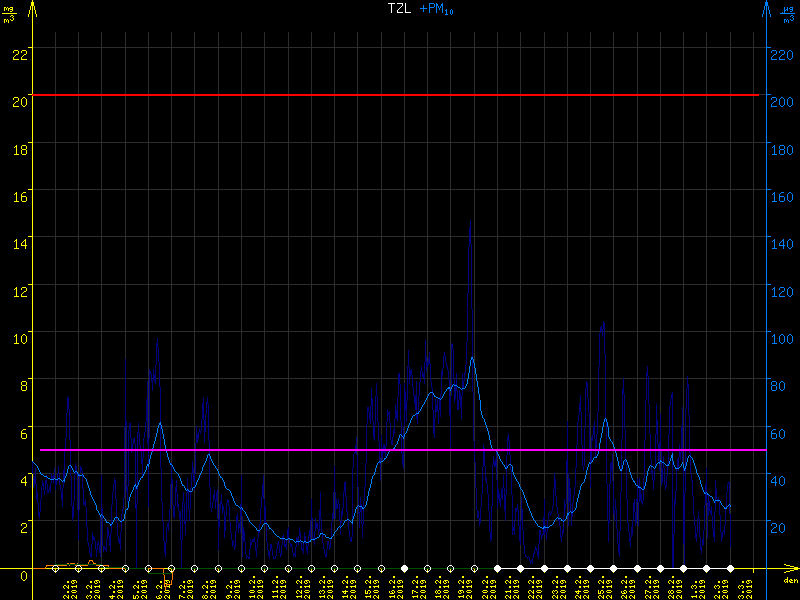Click the TZL station title

pos(399,8)
